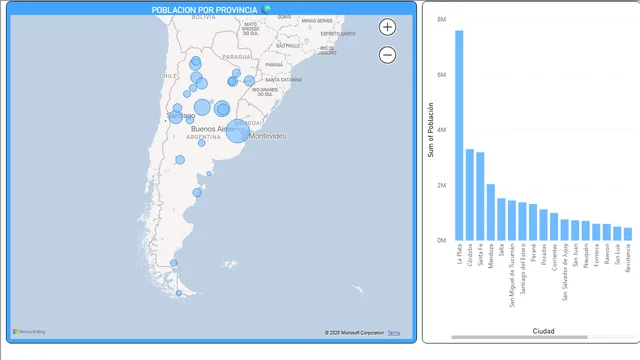Click the Corrientes axis label
The height and width of the screenshot is (360, 640).
pyautogui.click(x=554, y=257)
